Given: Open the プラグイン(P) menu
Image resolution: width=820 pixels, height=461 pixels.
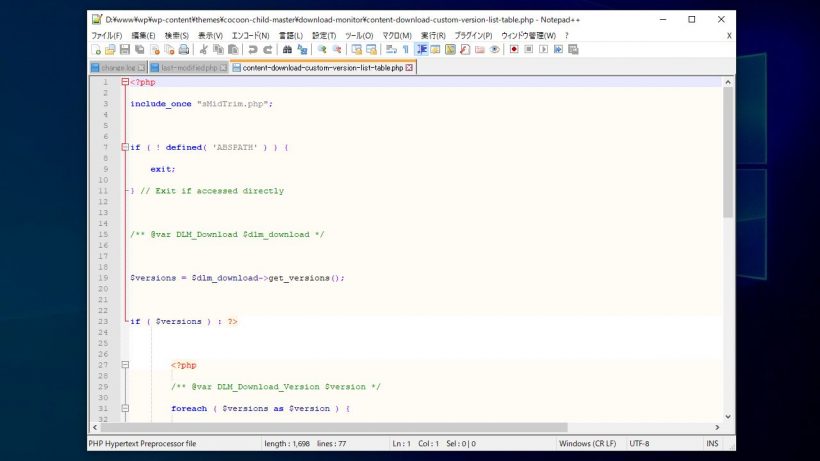Looking at the screenshot, I should tap(473, 36).
